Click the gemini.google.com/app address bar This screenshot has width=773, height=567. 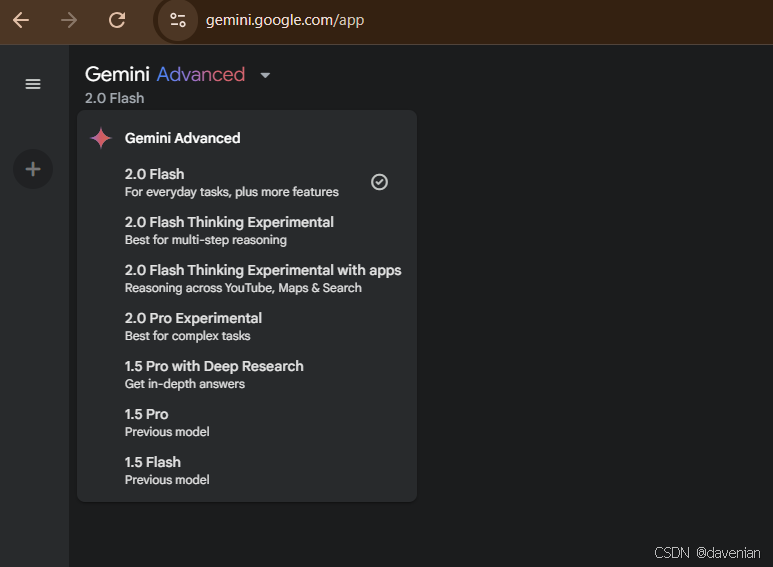284,20
